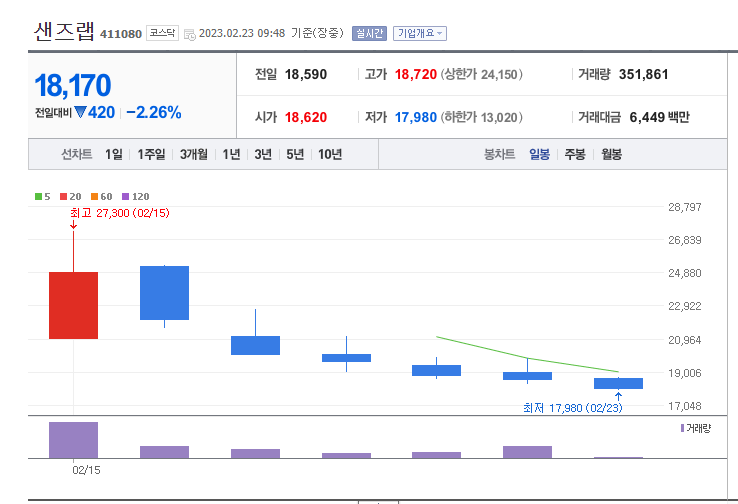Screen dimensions: 738x504
Task: Click the calendar clock icon beside the date
Action: (x=190, y=34)
